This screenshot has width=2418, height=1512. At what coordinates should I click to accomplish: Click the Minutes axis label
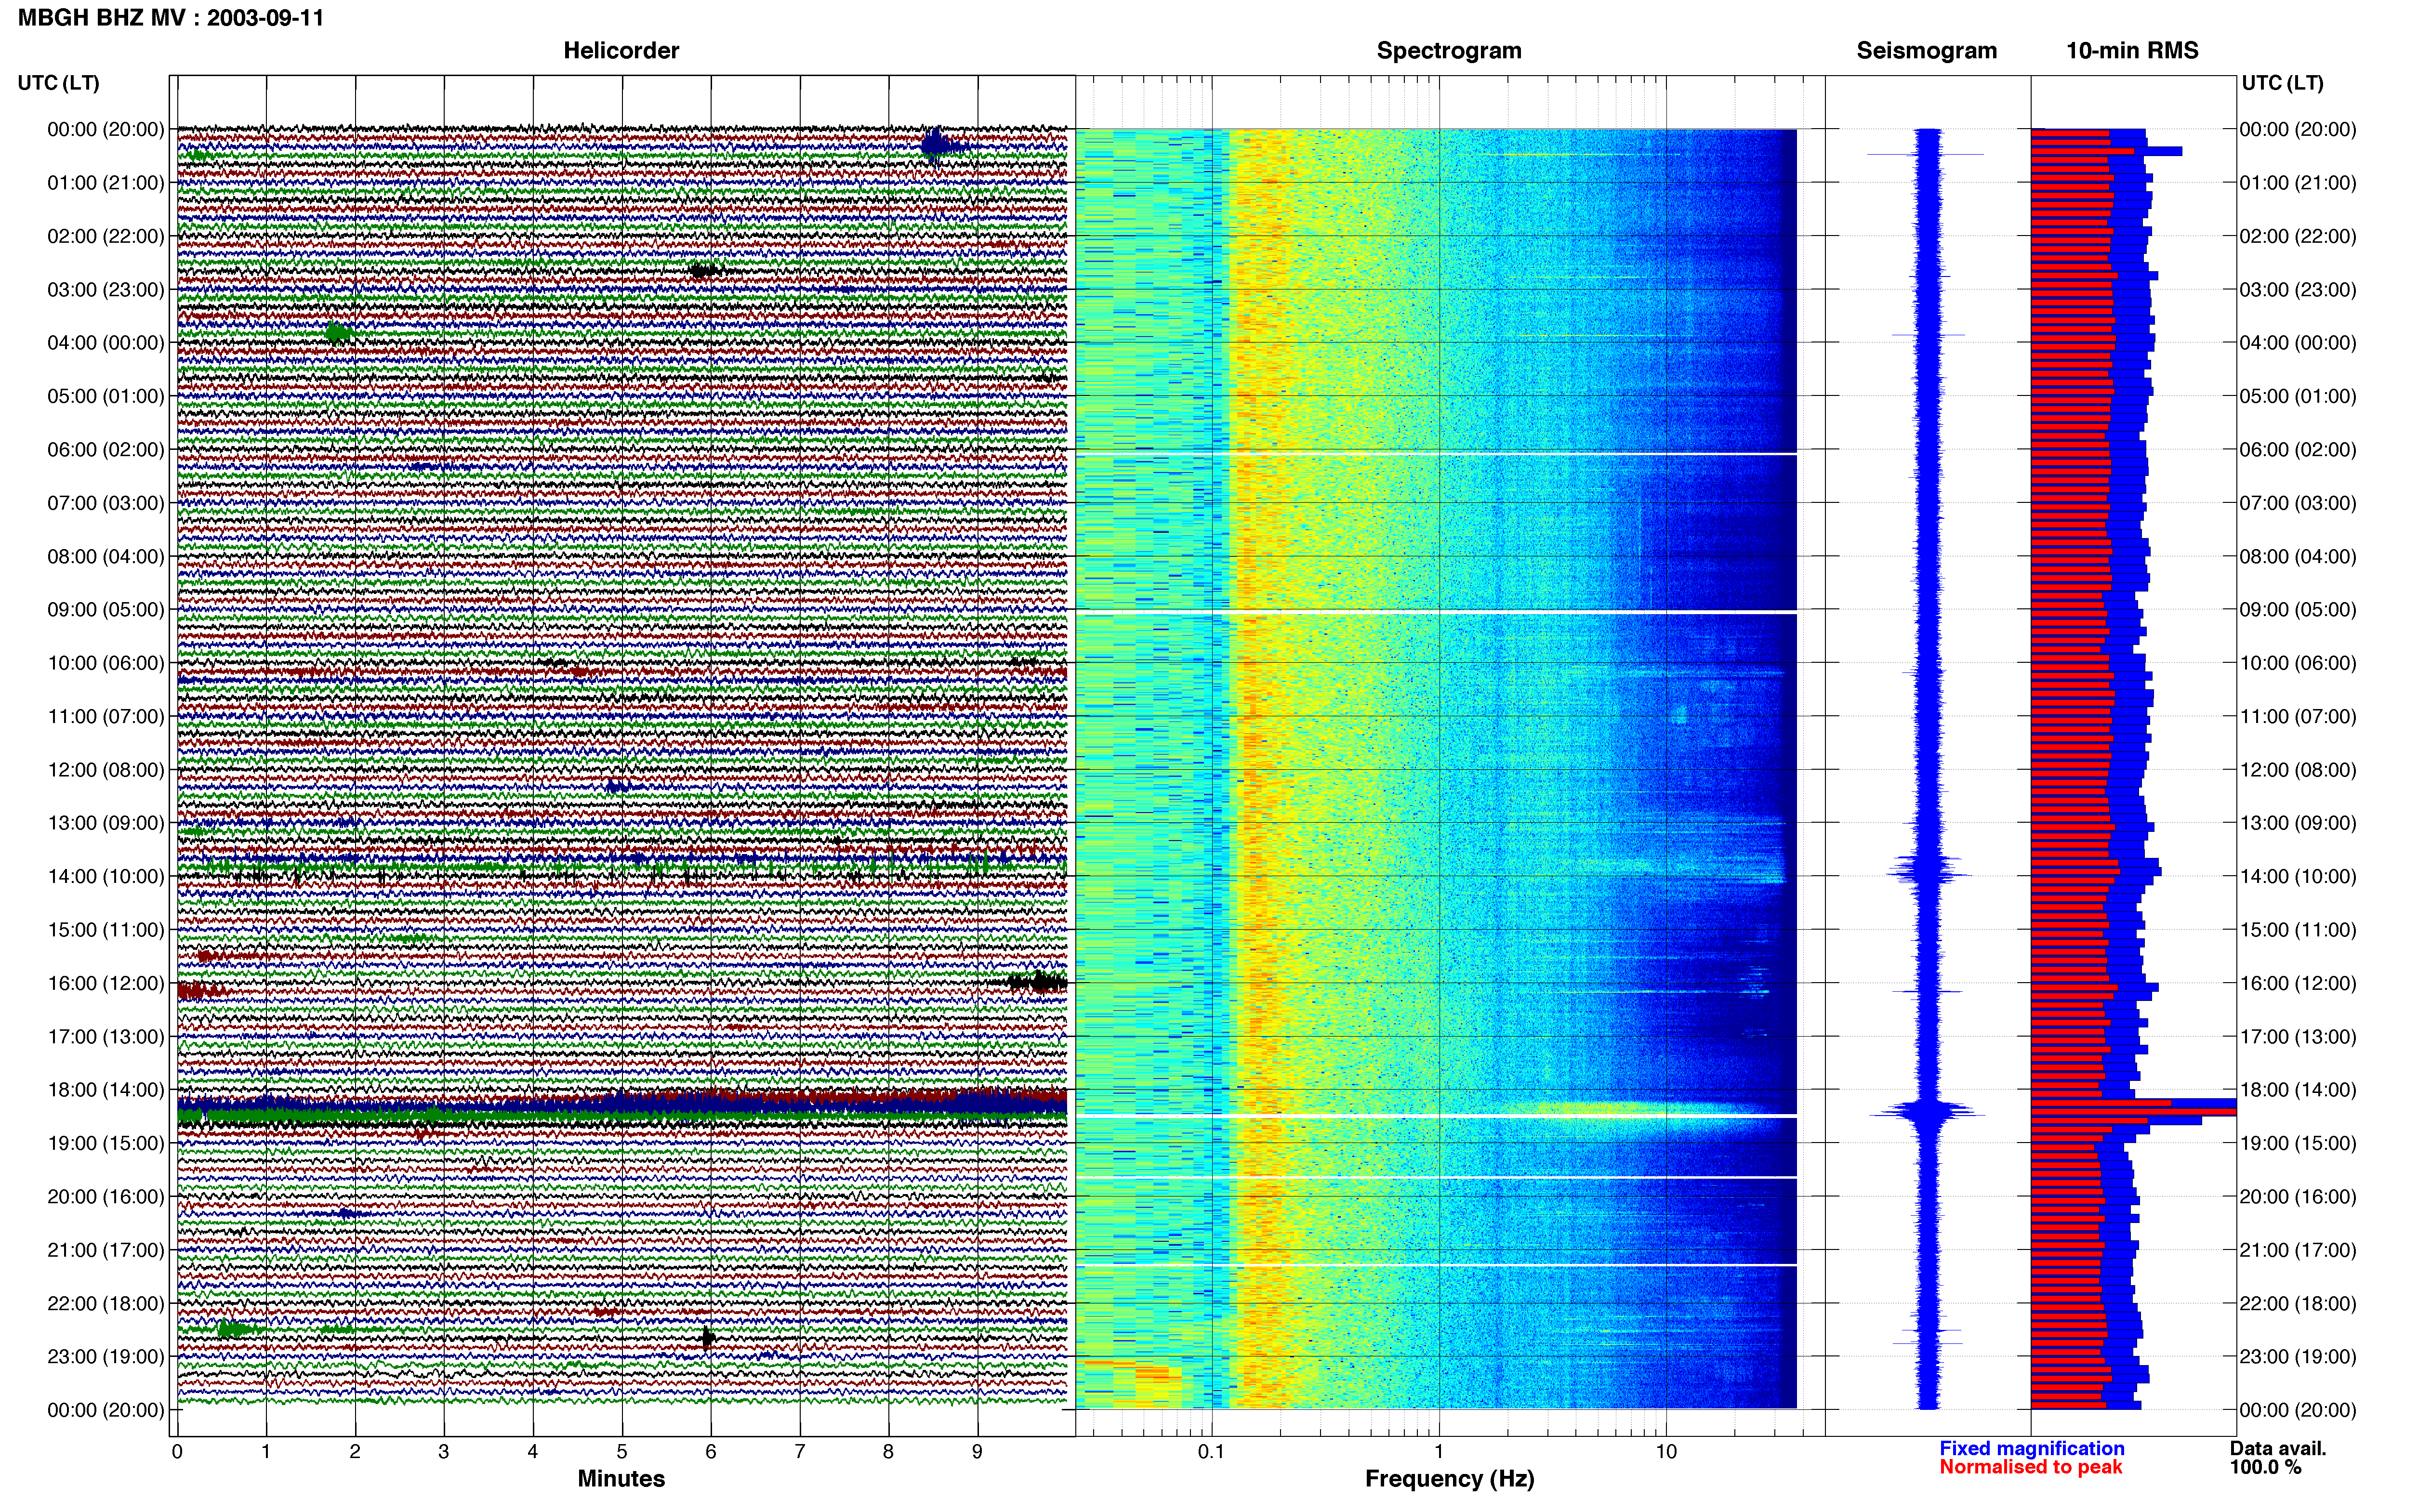(621, 1478)
